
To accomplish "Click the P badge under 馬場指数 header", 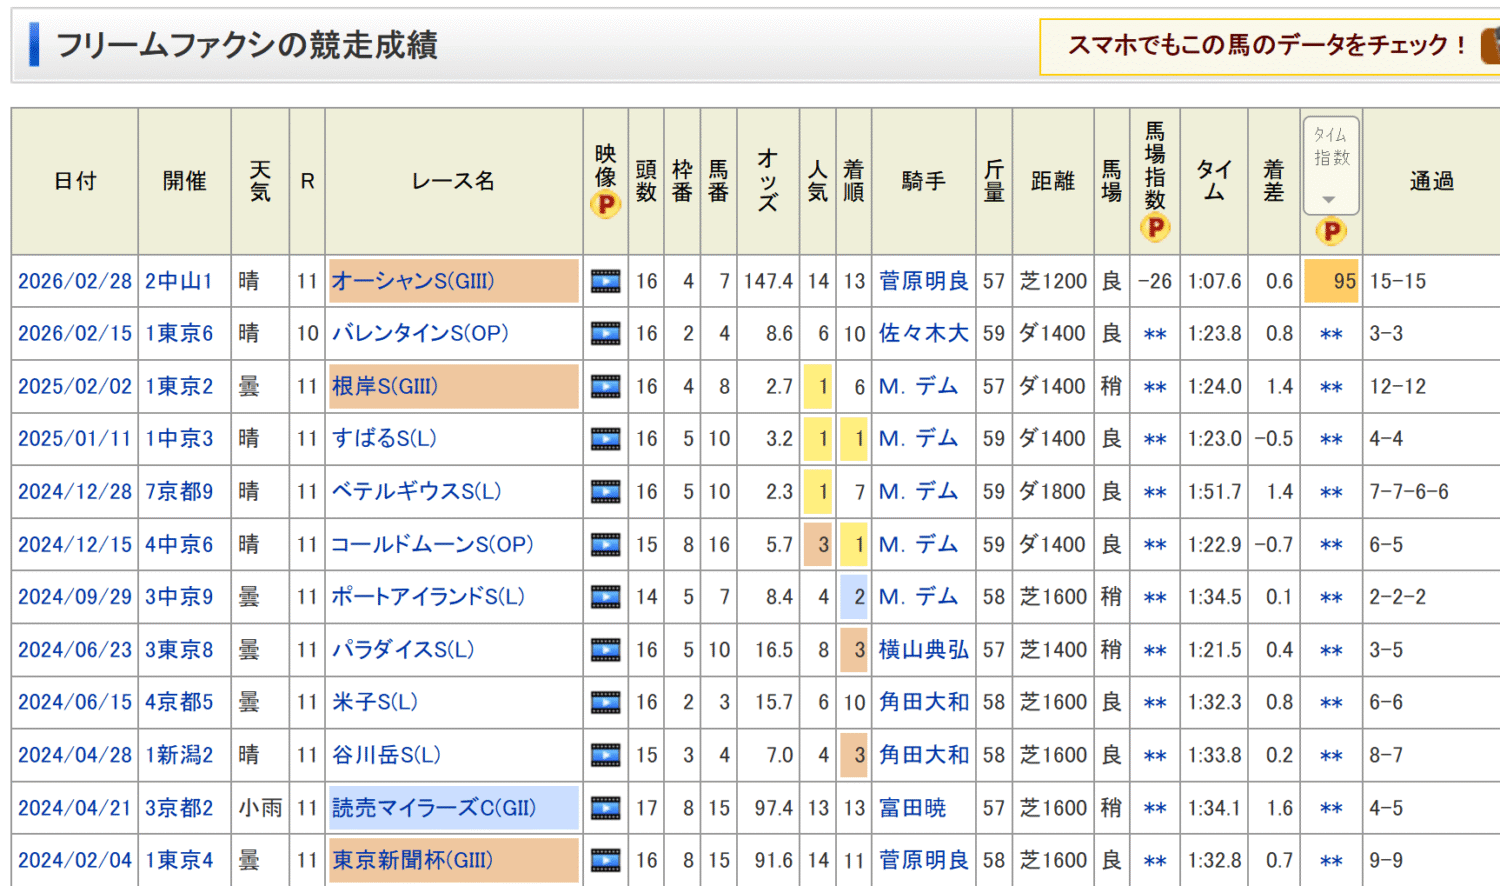I will [x=1155, y=228].
